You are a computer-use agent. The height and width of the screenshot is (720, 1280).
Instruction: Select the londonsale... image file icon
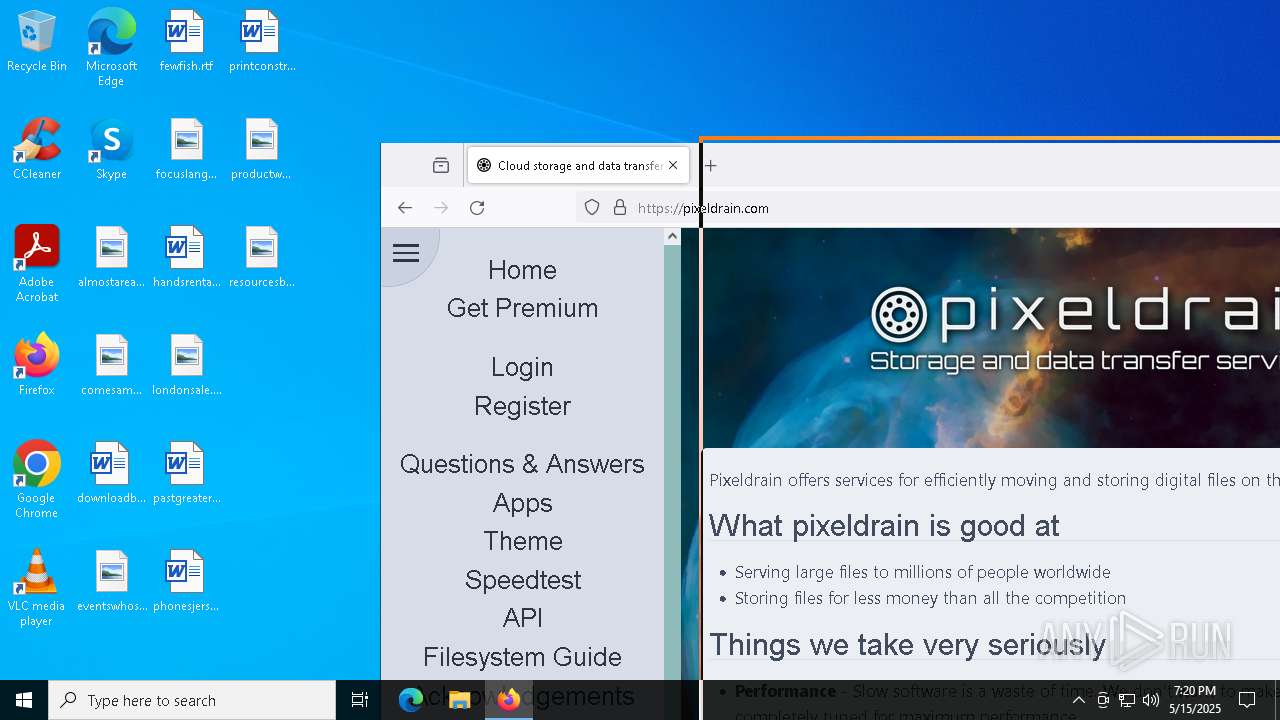pyautogui.click(x=186, y=366)
